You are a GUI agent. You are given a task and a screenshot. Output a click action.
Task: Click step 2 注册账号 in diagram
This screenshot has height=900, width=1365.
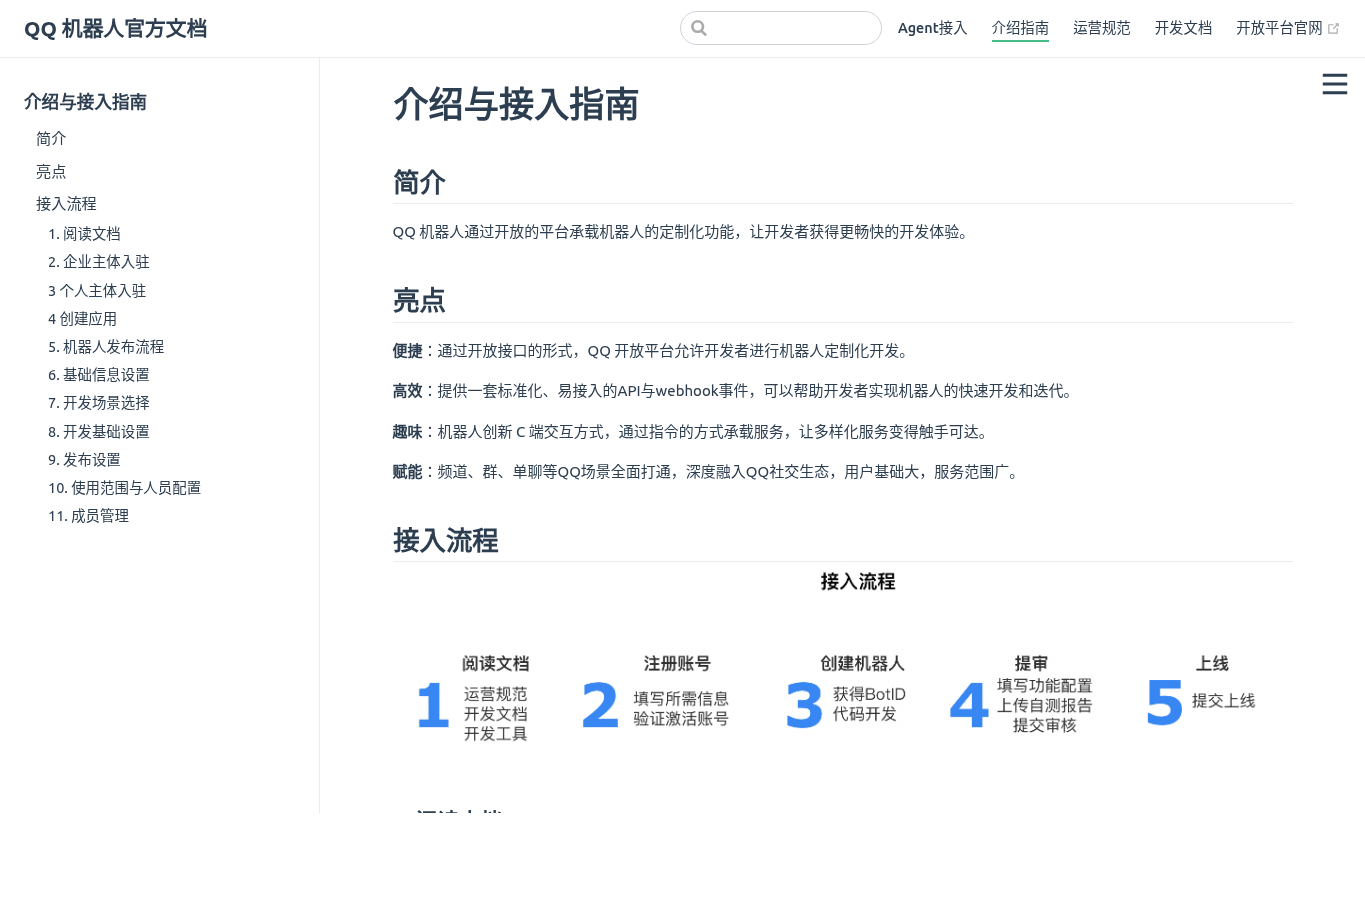pos(677,664)
